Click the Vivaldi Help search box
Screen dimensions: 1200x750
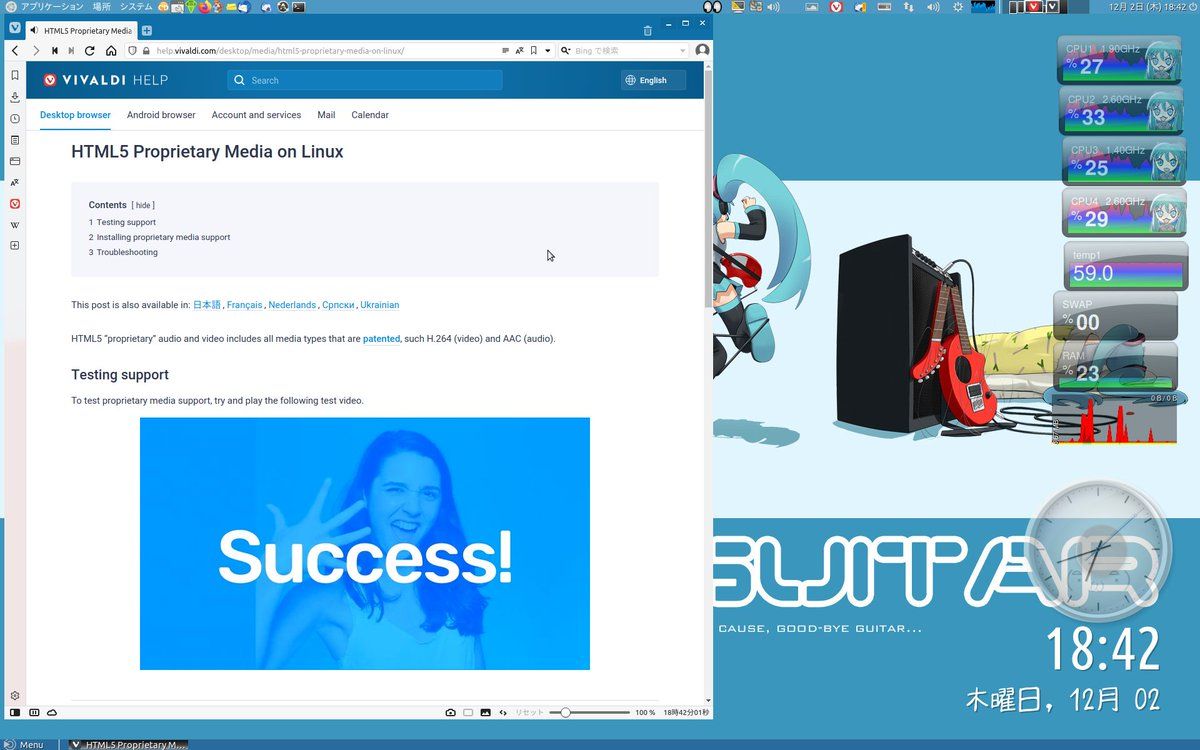click(365, 80)
